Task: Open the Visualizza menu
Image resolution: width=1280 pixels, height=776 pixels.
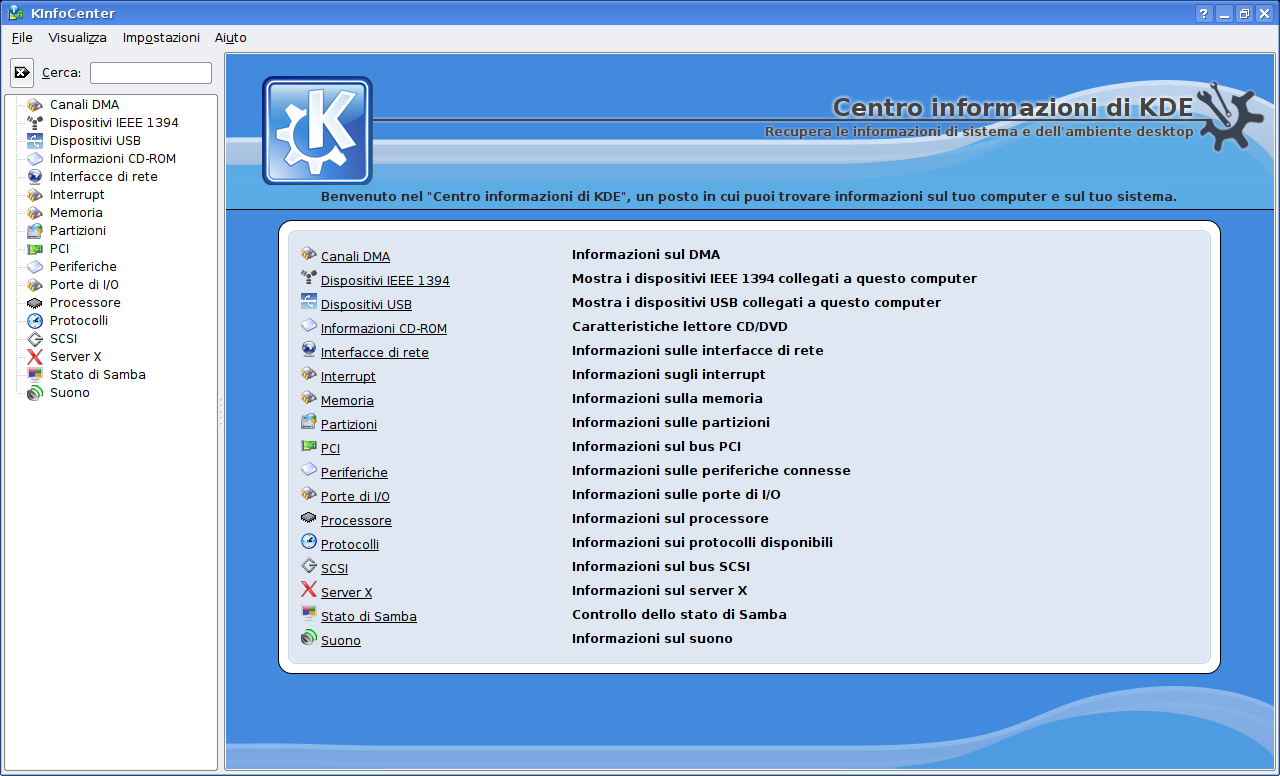Action: [x=77, y=38]
